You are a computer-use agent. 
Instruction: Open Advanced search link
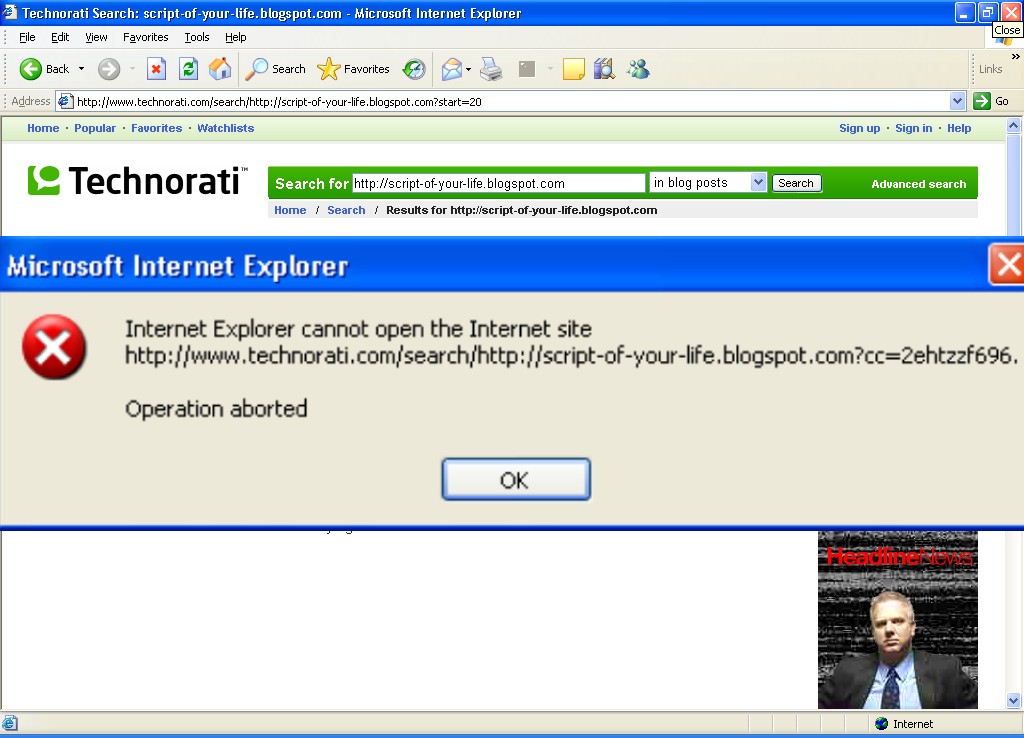(x=918, y=184)
